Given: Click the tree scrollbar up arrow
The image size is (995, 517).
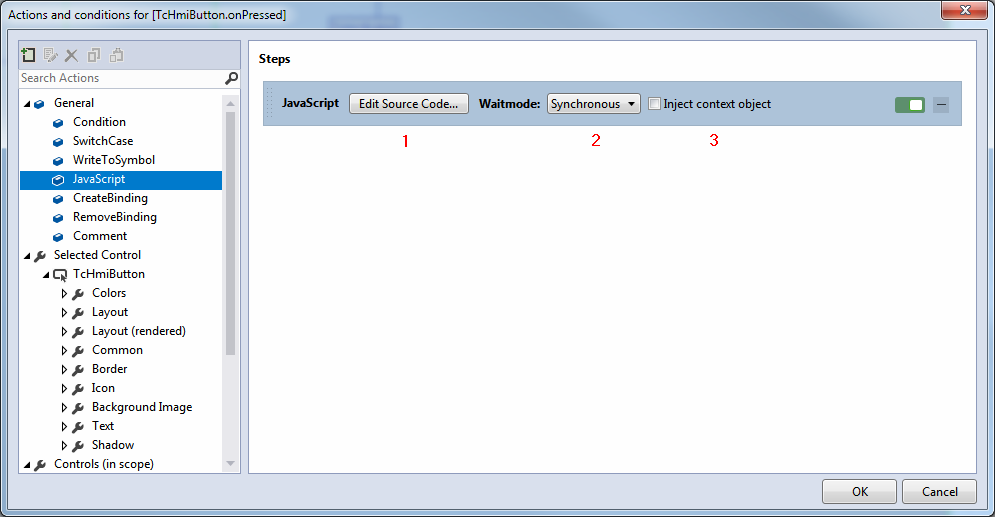Looking at the screenshot, I should click(x=230, y=103).
